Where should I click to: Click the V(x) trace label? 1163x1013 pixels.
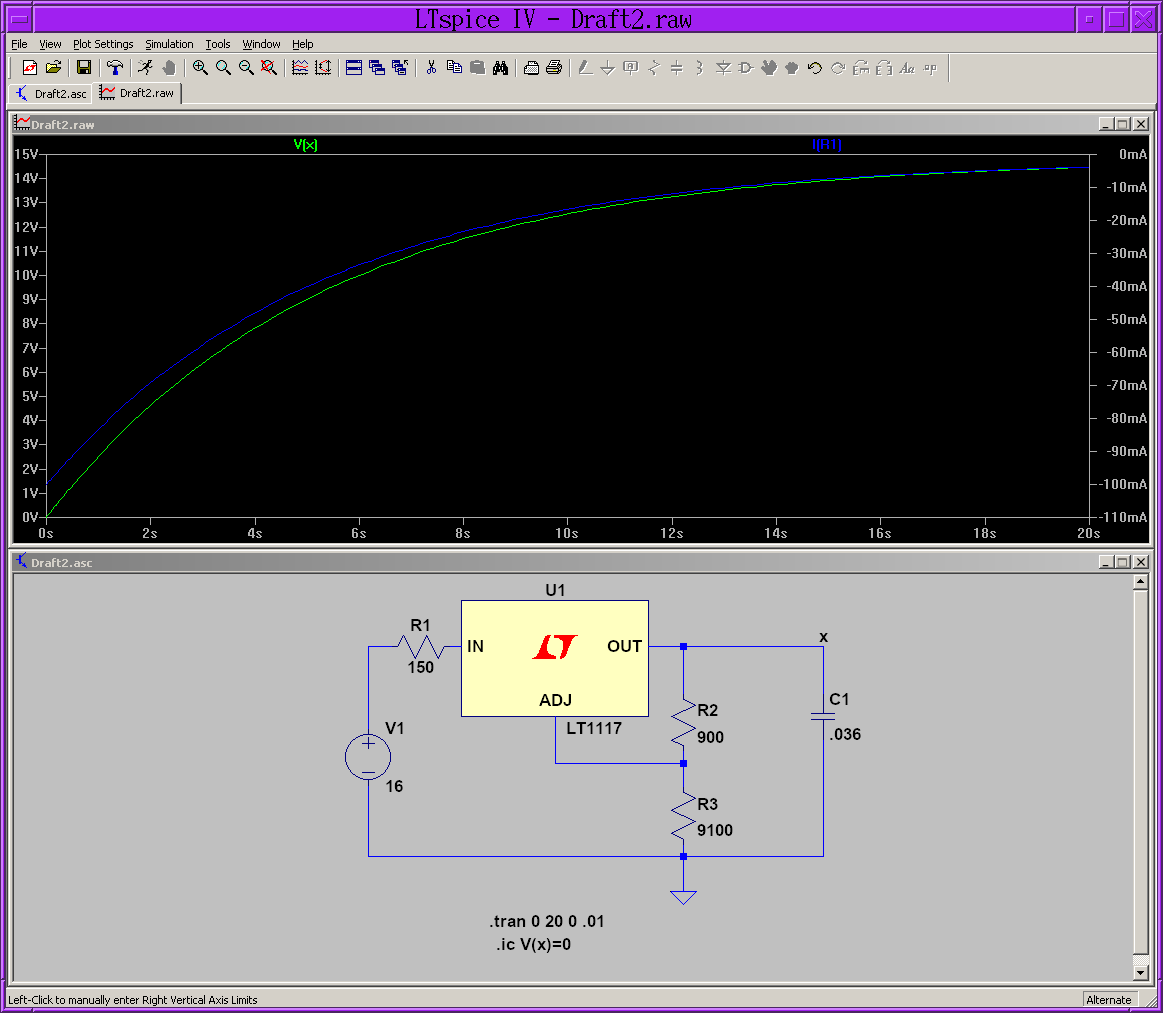pos(306,145)
